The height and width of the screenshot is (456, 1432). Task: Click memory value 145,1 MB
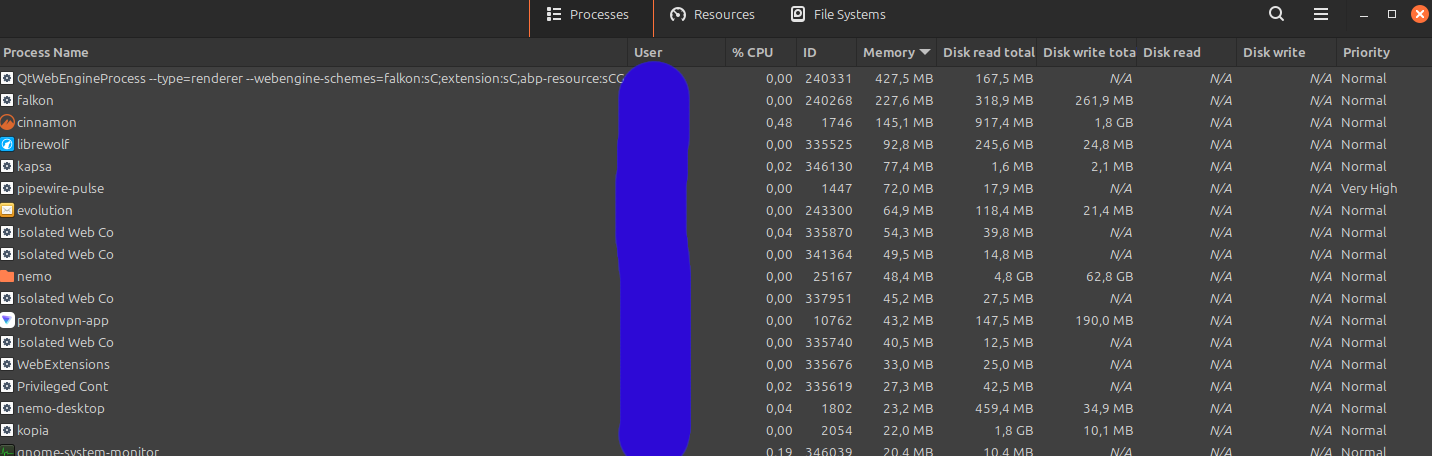click(x=905, y=122)
